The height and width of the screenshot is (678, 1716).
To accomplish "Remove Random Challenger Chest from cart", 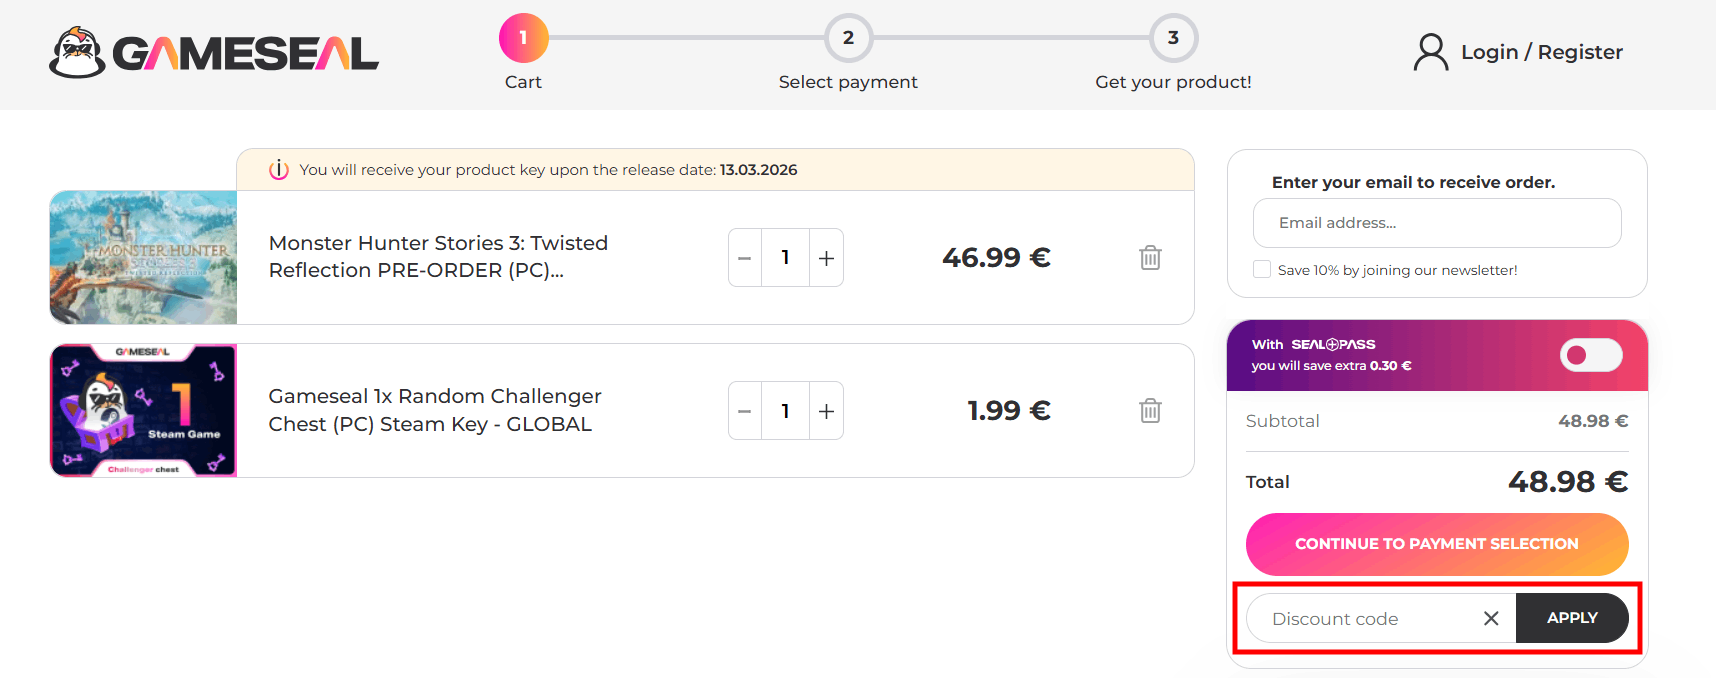I will click(1150, 411).
